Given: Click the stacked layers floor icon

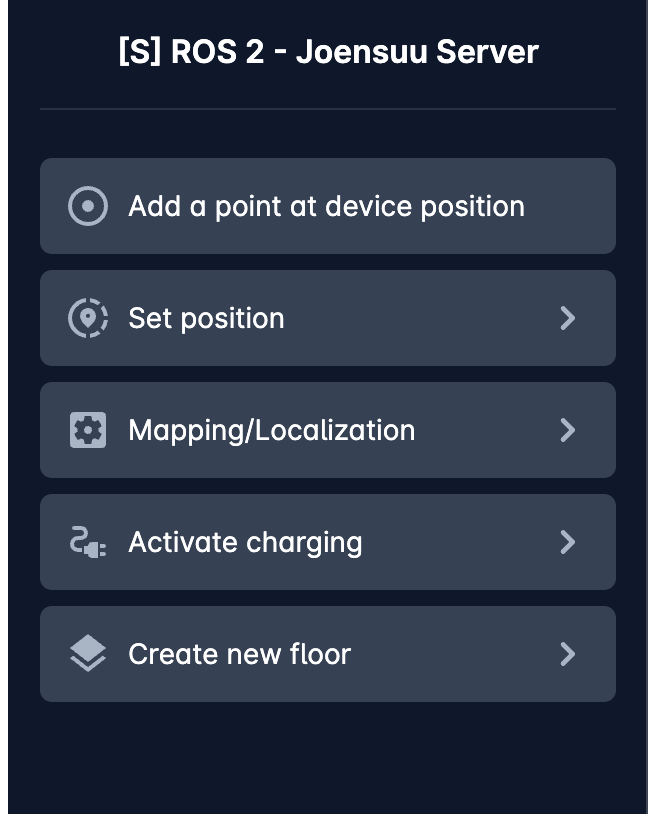Looking at the screenshot, I should [x=88, y=654].
